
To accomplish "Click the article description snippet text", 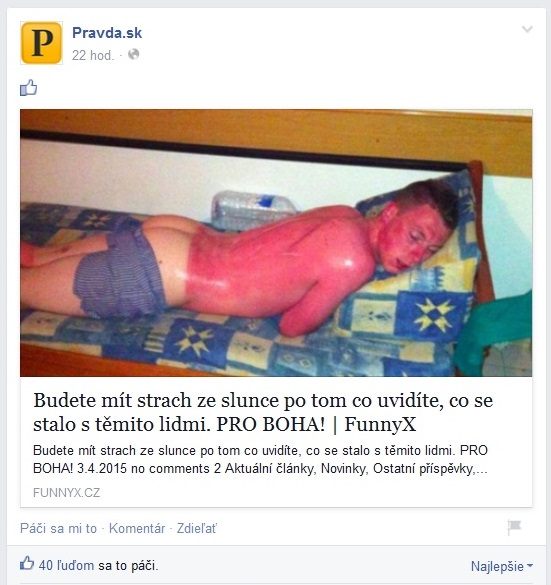I will [x=260, y=459].
